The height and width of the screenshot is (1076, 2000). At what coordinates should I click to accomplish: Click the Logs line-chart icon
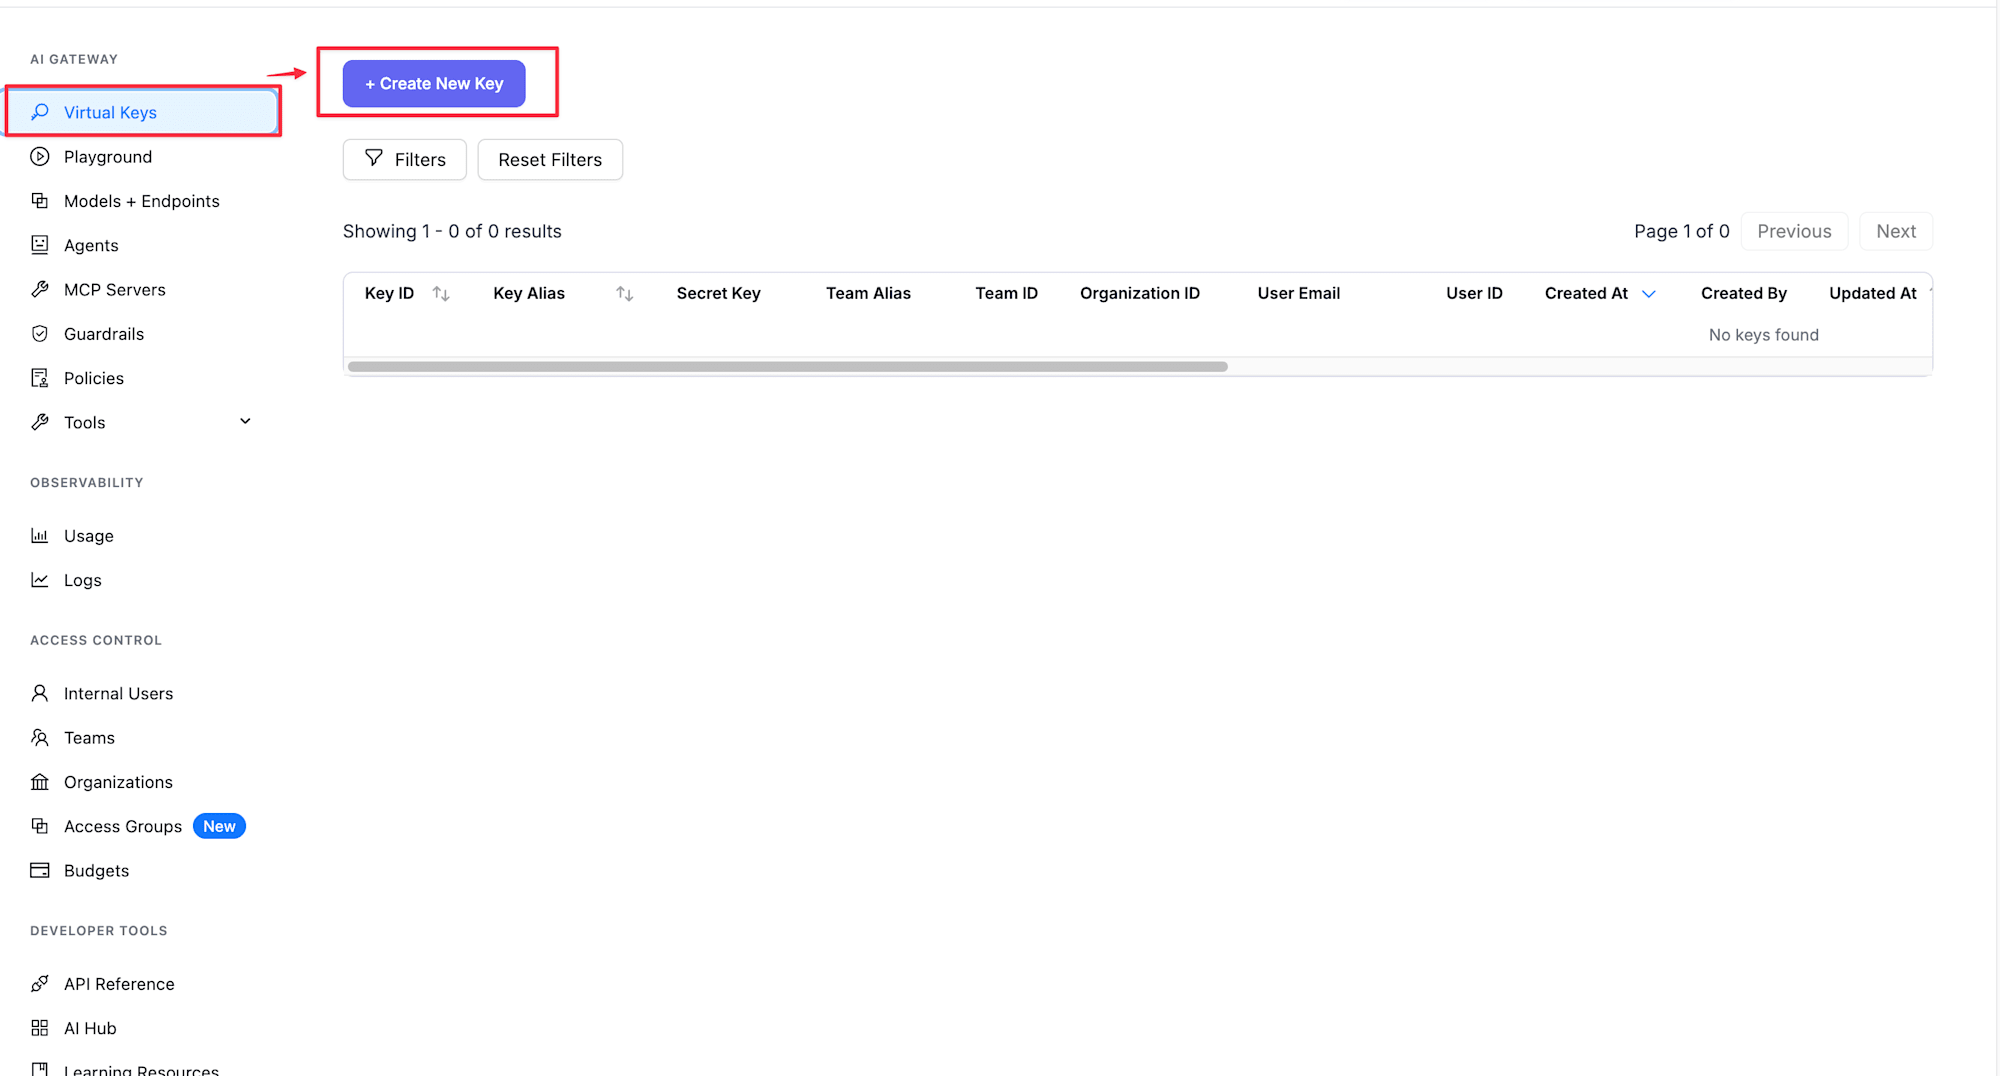pyautogui.click(x=40, y=580)
